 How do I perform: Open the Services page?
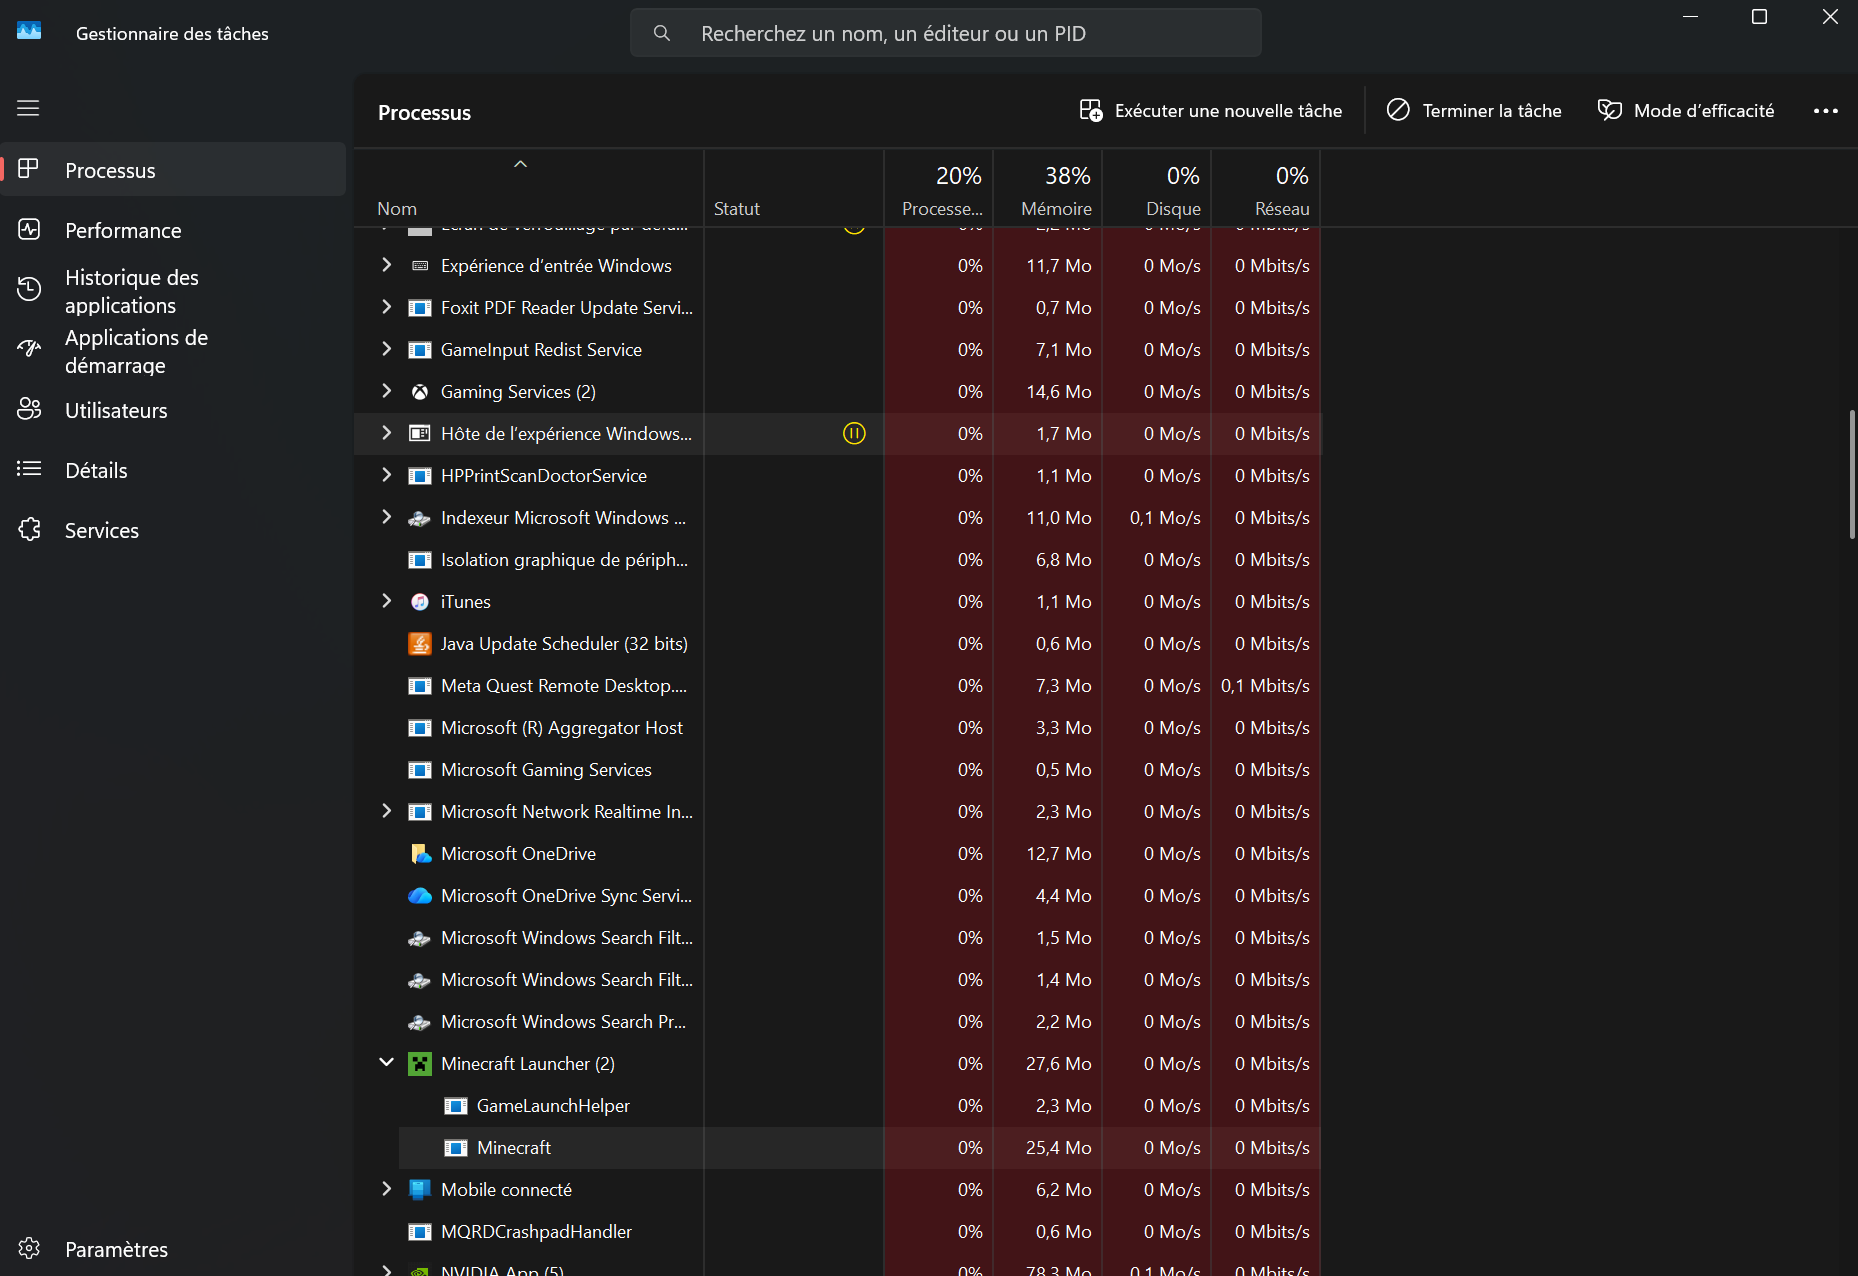[174, 530]
